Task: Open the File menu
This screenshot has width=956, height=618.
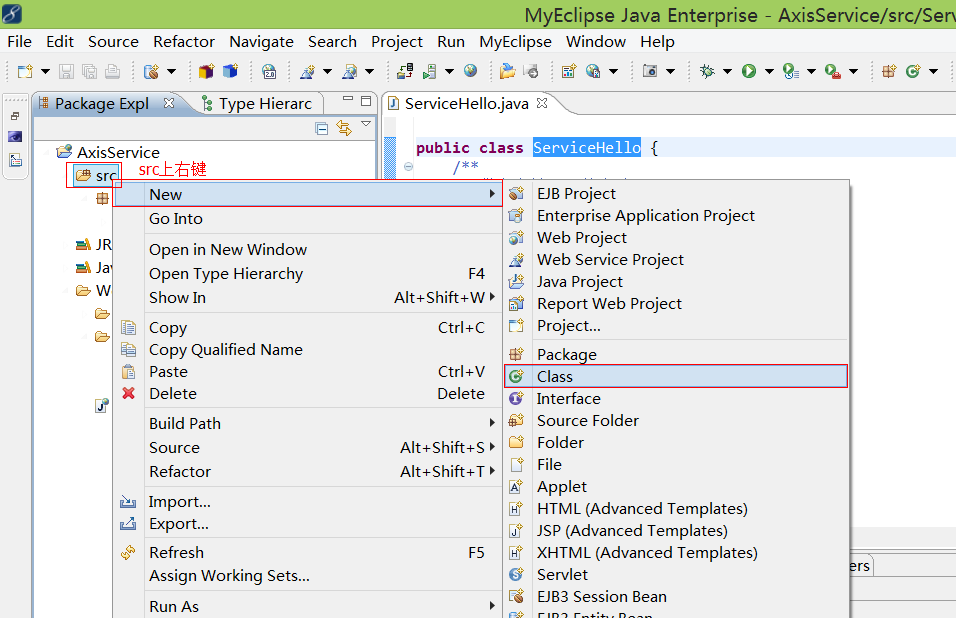Action: [x=20, y=41]
